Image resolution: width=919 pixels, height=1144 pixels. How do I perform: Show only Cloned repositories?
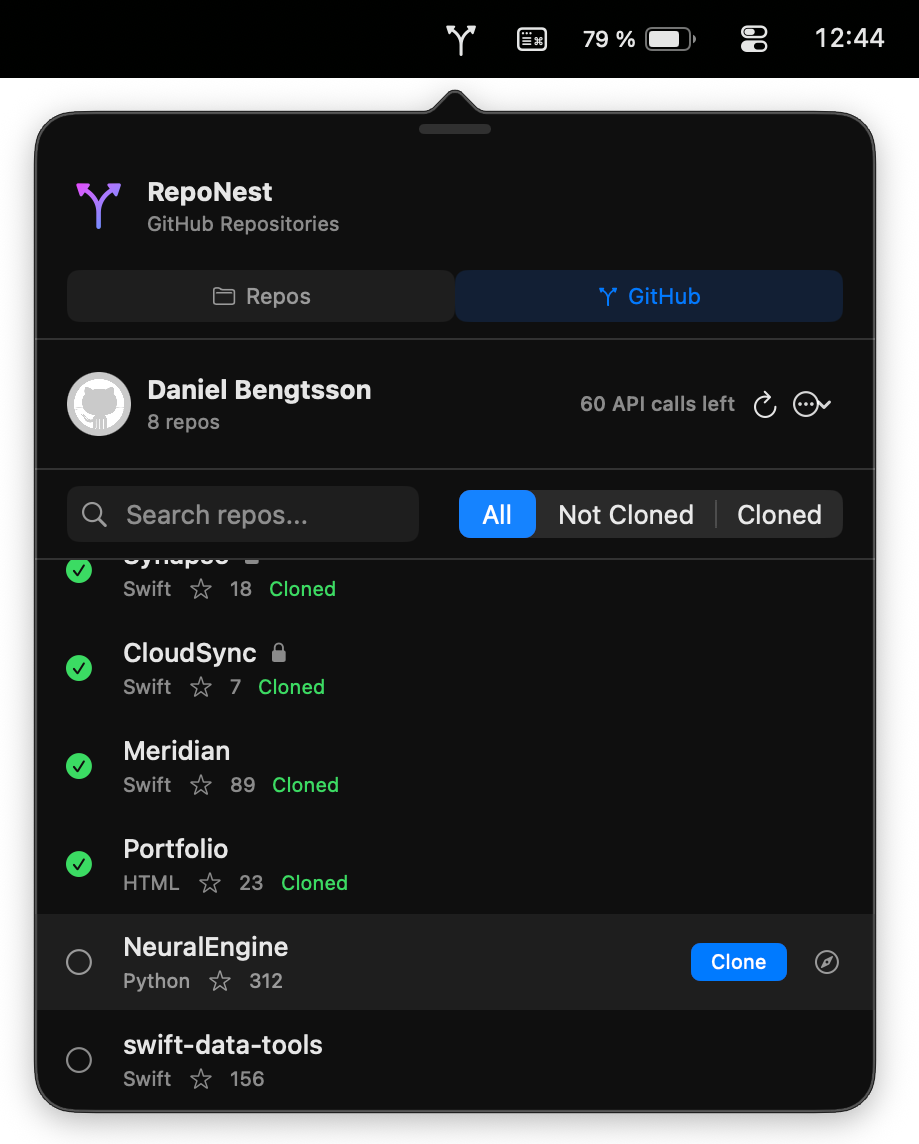pos(779,515)
